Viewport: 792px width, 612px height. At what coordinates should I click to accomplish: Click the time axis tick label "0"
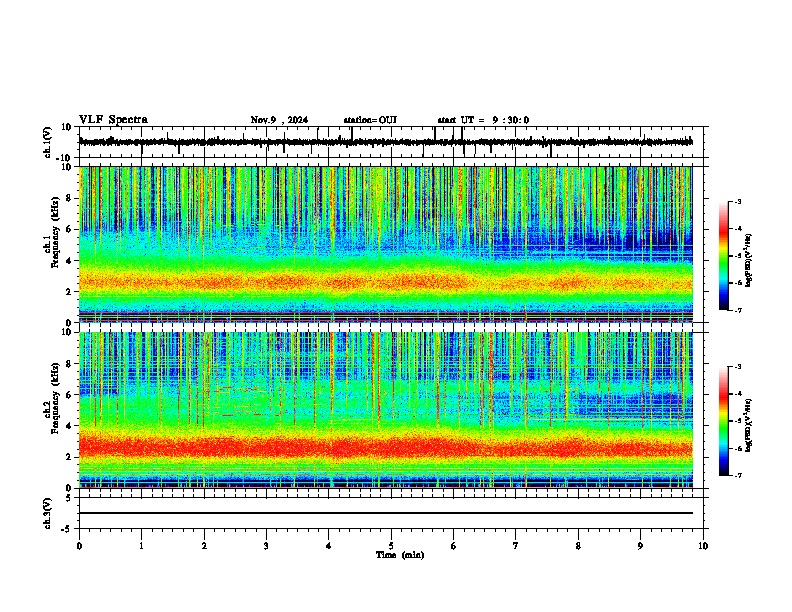[x=79, y=546]
